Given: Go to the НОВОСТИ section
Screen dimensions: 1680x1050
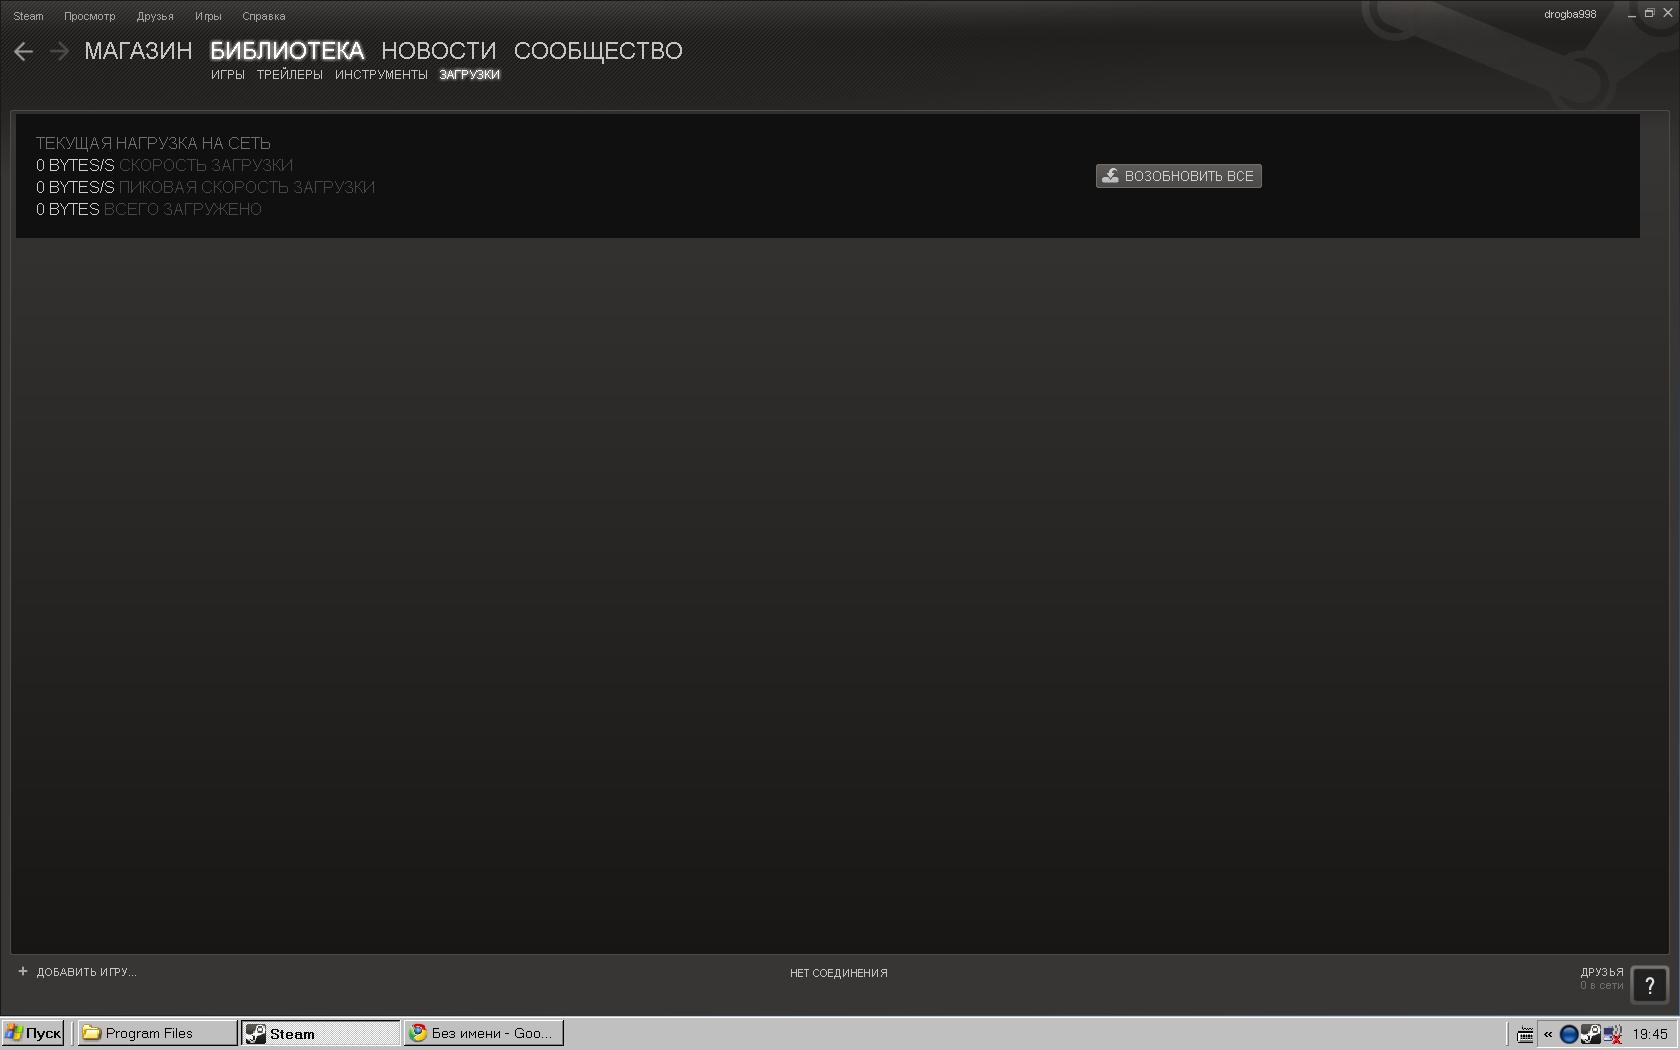Looking at the screenshot, I should click(439, 51).
